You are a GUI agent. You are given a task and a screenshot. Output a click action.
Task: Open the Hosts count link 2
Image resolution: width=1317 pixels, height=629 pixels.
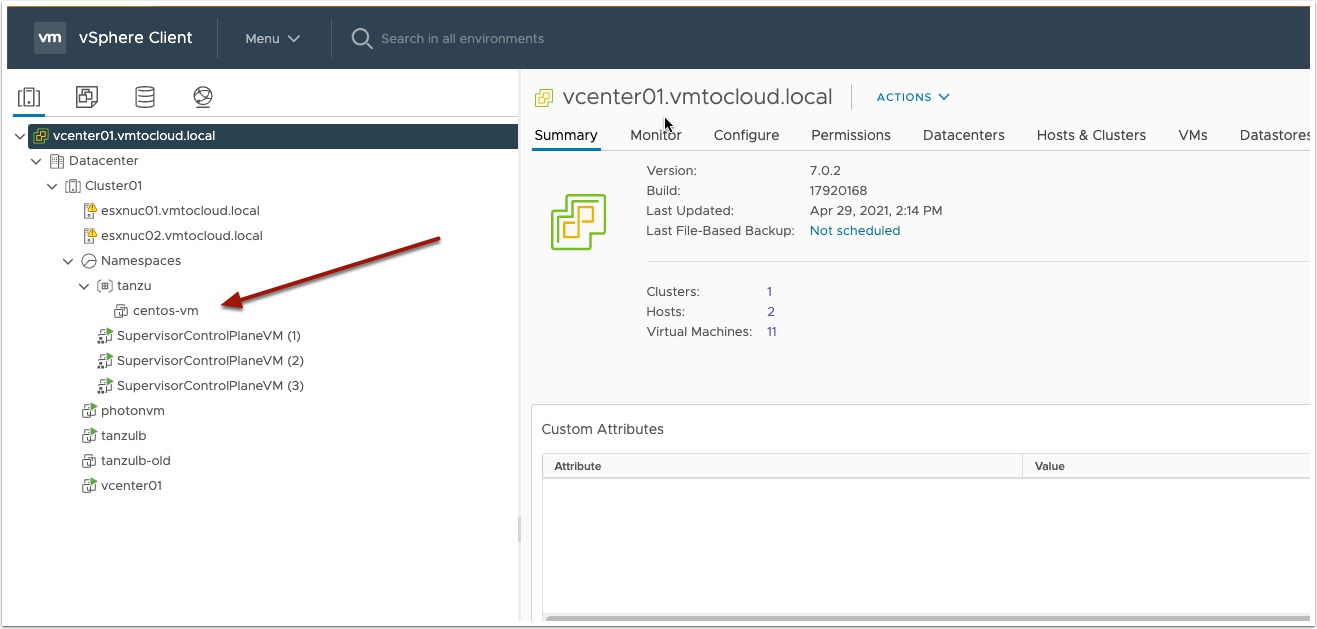coord(771,312)
